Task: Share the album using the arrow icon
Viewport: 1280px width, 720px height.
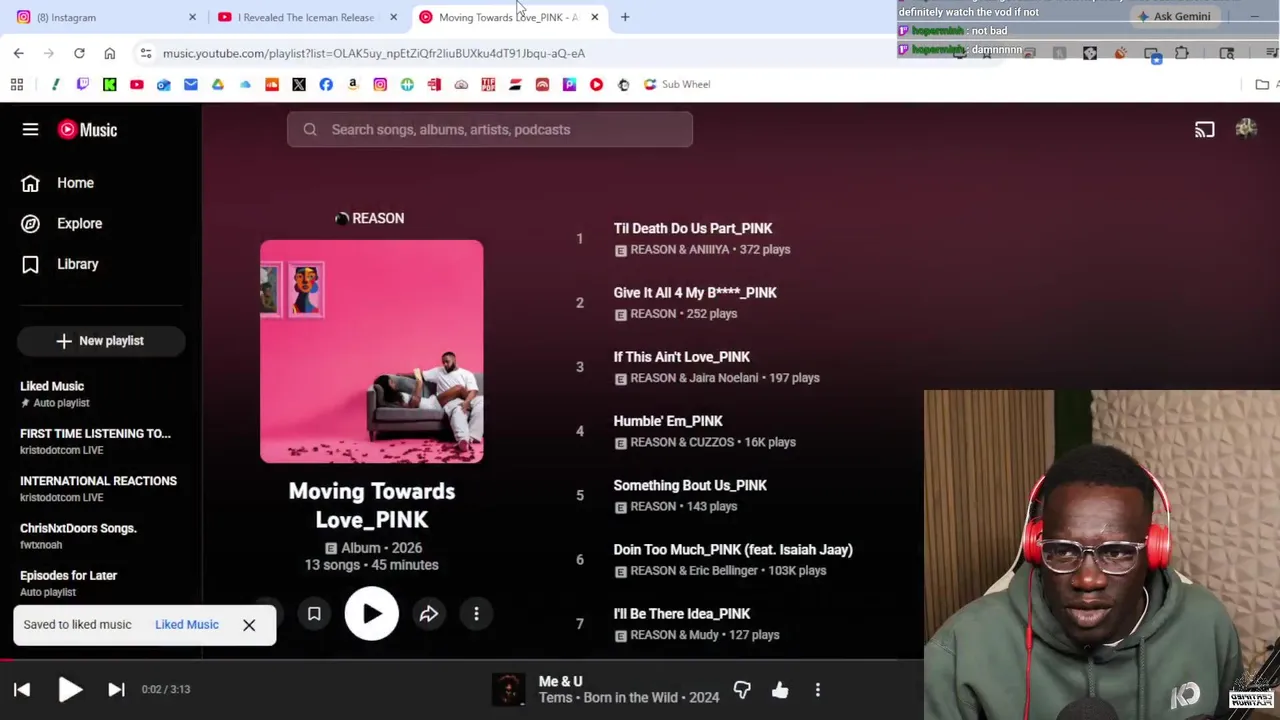Action: click(428, 614)
